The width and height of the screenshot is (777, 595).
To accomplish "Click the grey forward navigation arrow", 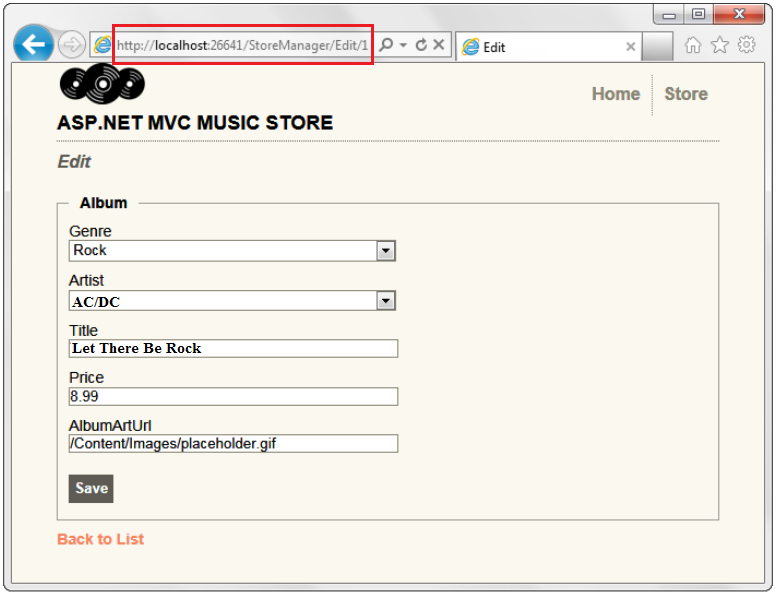I will (72, 45).
